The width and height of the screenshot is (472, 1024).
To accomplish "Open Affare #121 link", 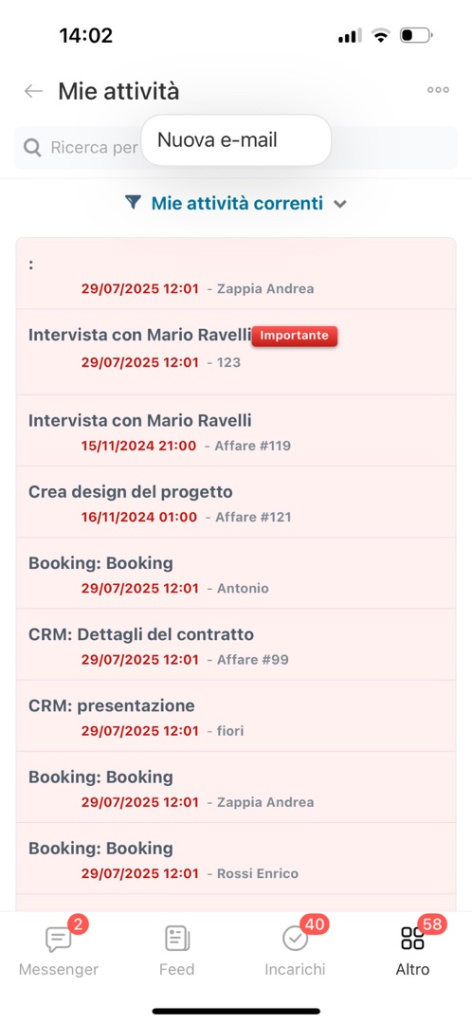I will tap(253, 517).
